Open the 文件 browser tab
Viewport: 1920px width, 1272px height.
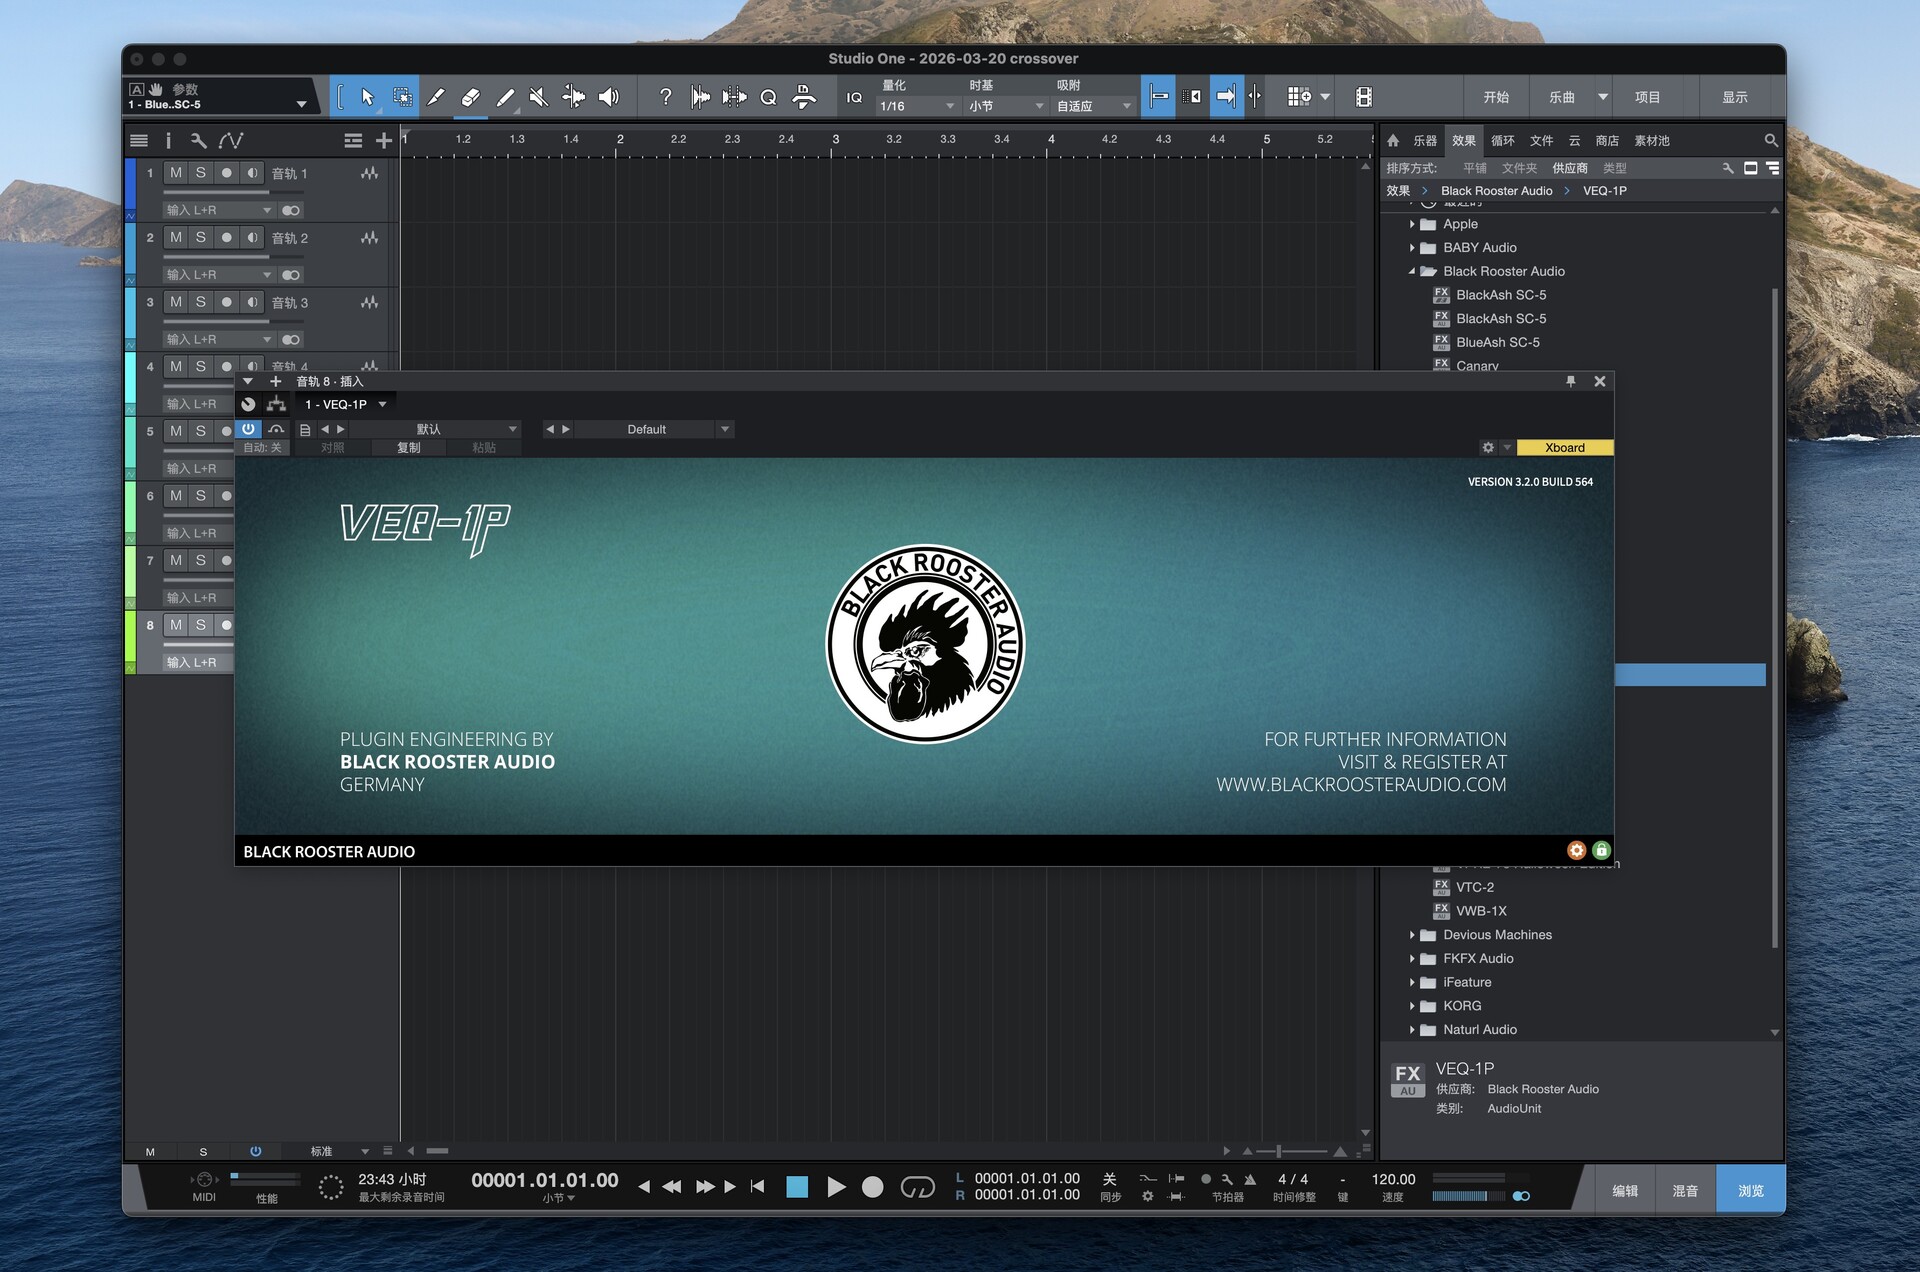[x=1541, y=141]
